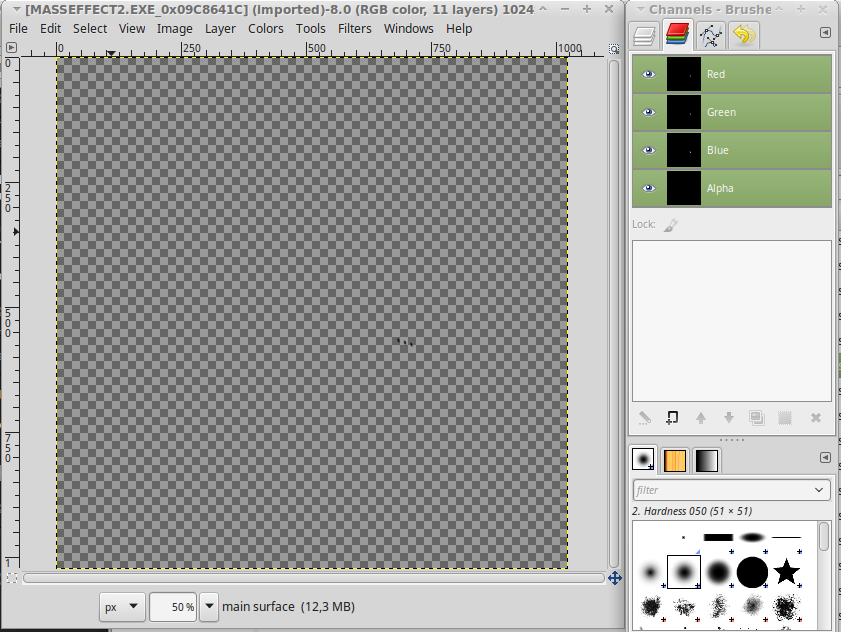The width and height of the screenshot is (841, 632).
Task: Select the Alpha channel thumbnail
Action: pyautogui.click(x=684, y=188)
